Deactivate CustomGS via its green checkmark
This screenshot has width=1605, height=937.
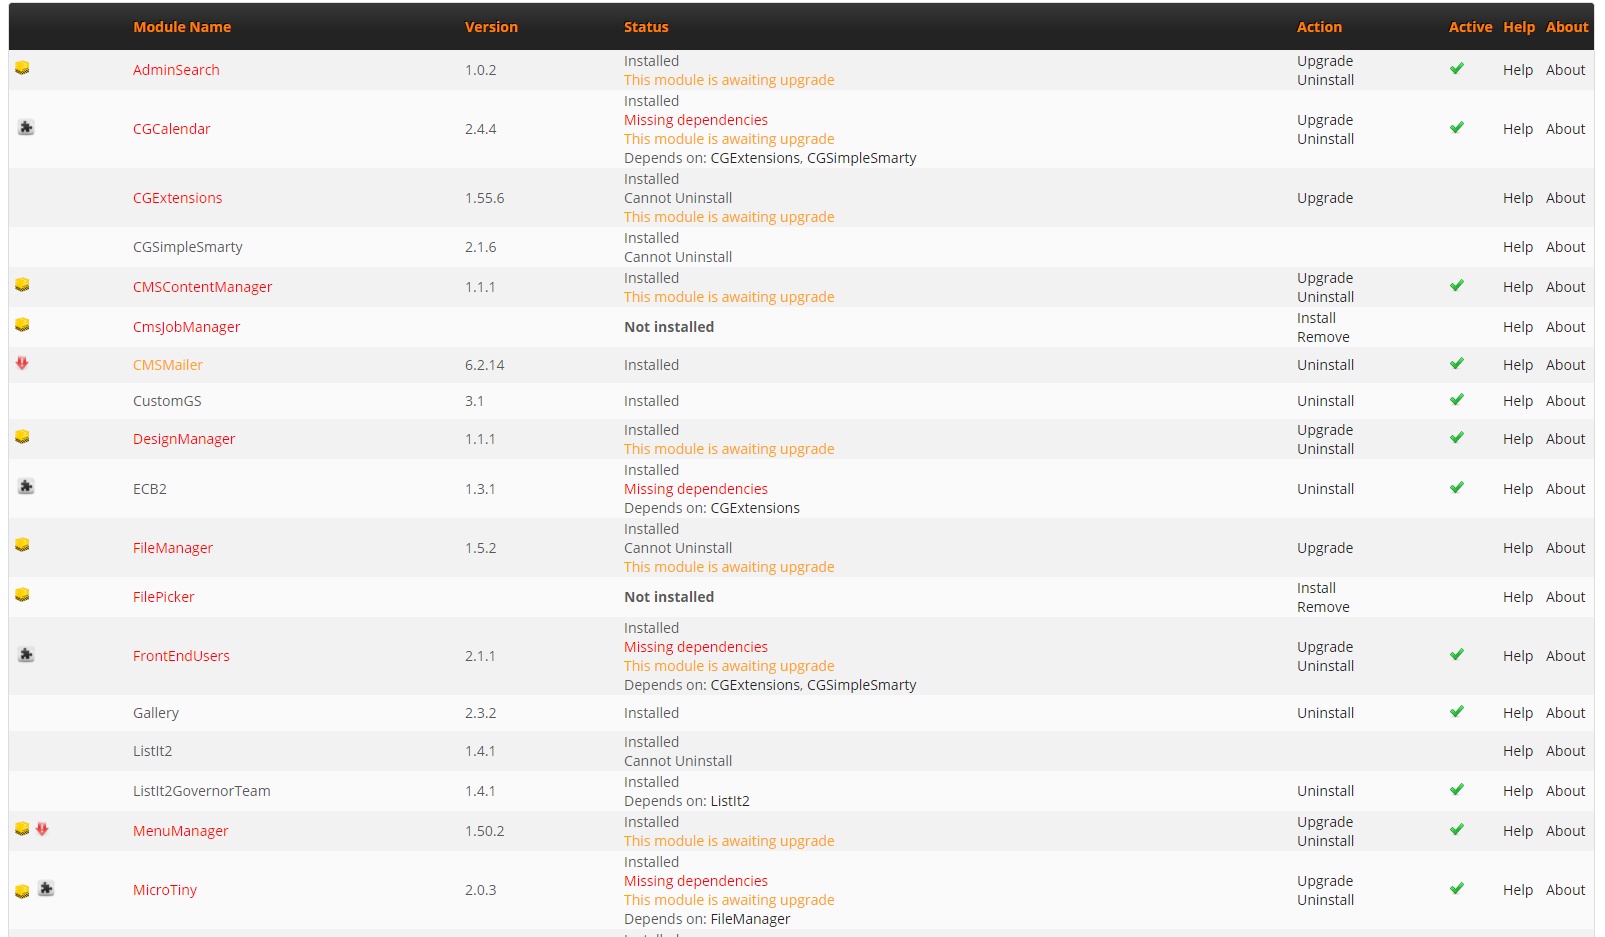(1457, 400)
